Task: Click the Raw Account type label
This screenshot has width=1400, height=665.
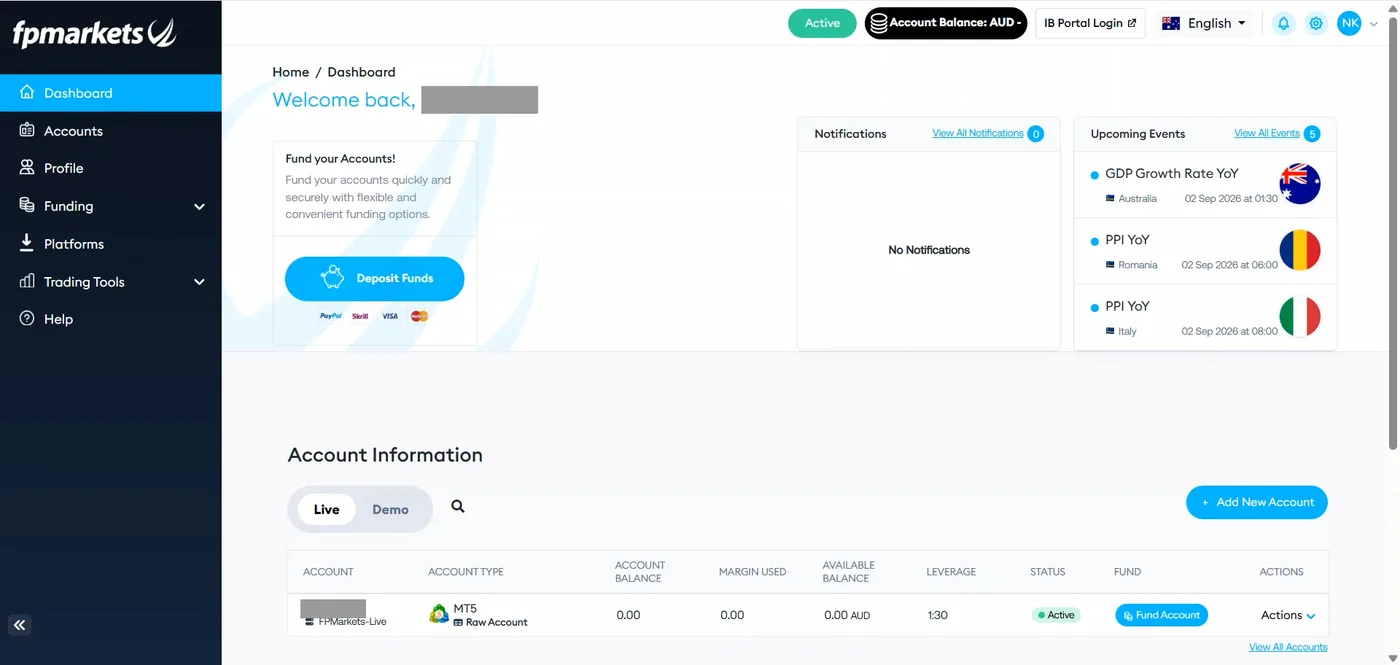Action: point(496,622)
